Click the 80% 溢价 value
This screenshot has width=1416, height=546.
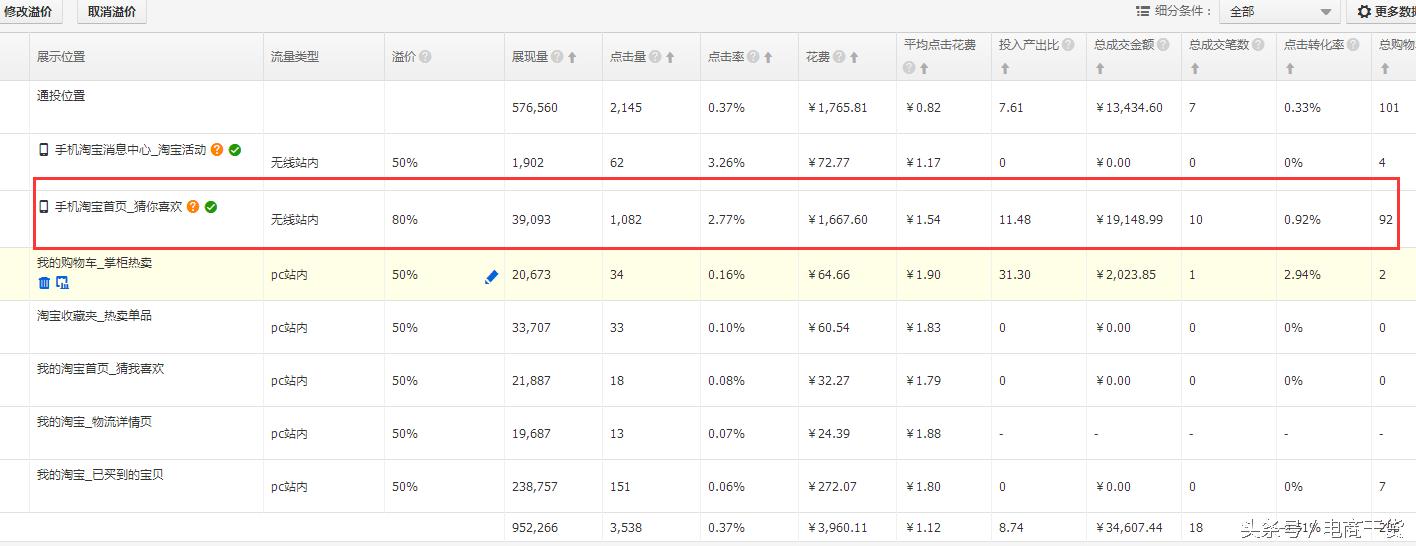click(405, 219)
